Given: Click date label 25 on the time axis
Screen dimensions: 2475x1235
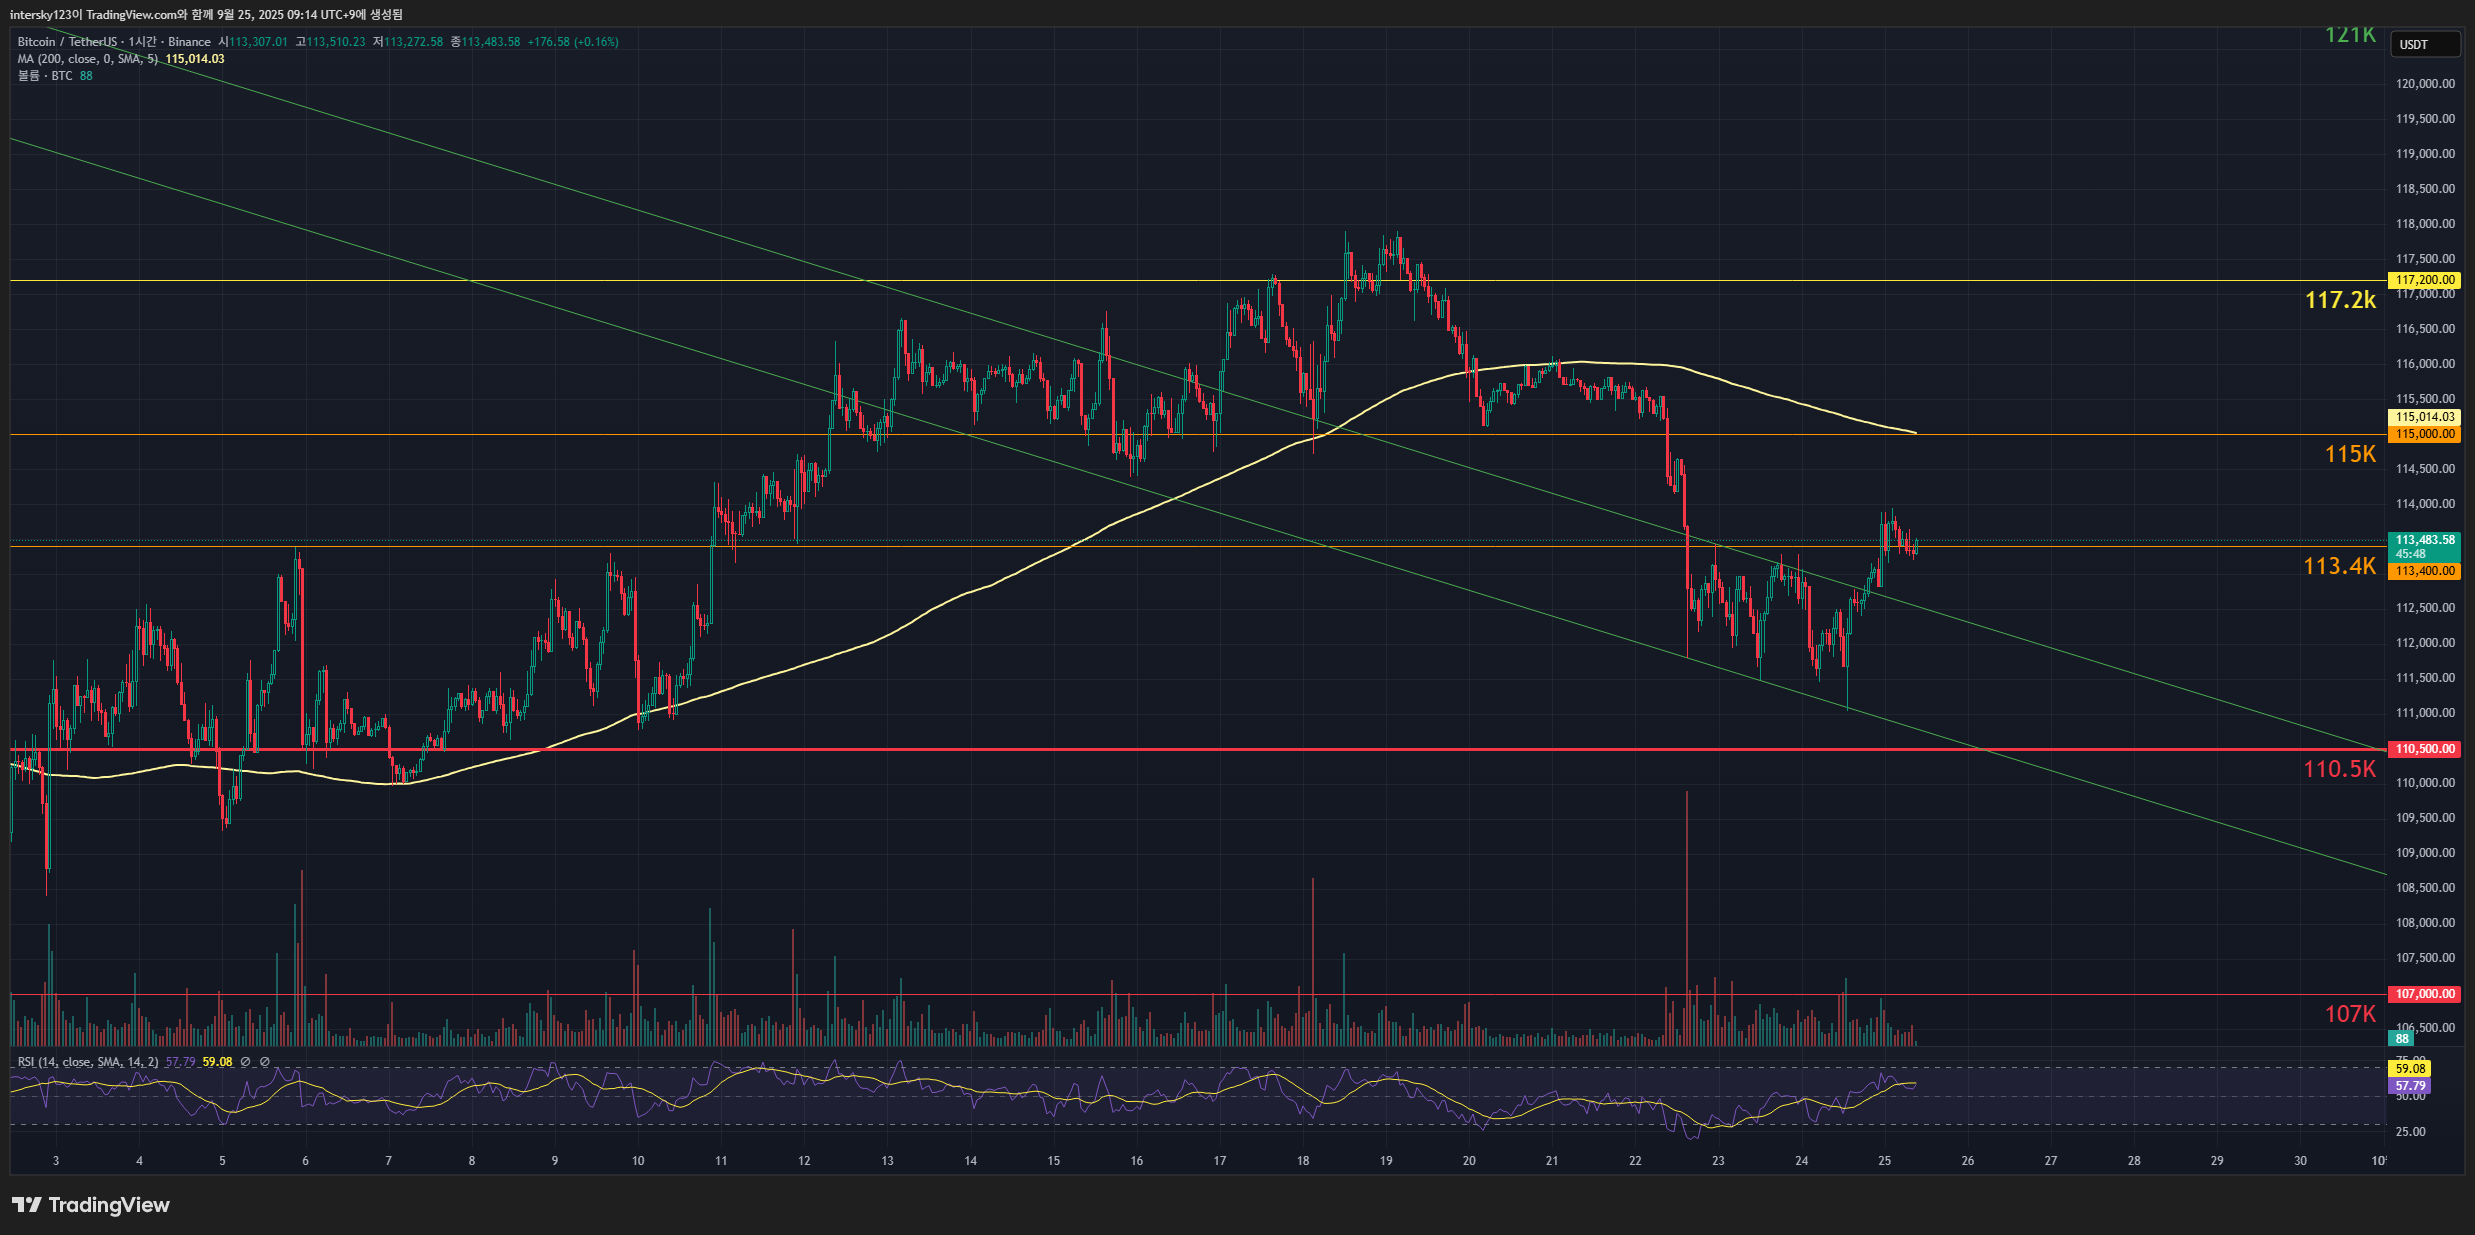Looking at the screenshot, I should [x=1884, y=1161].
